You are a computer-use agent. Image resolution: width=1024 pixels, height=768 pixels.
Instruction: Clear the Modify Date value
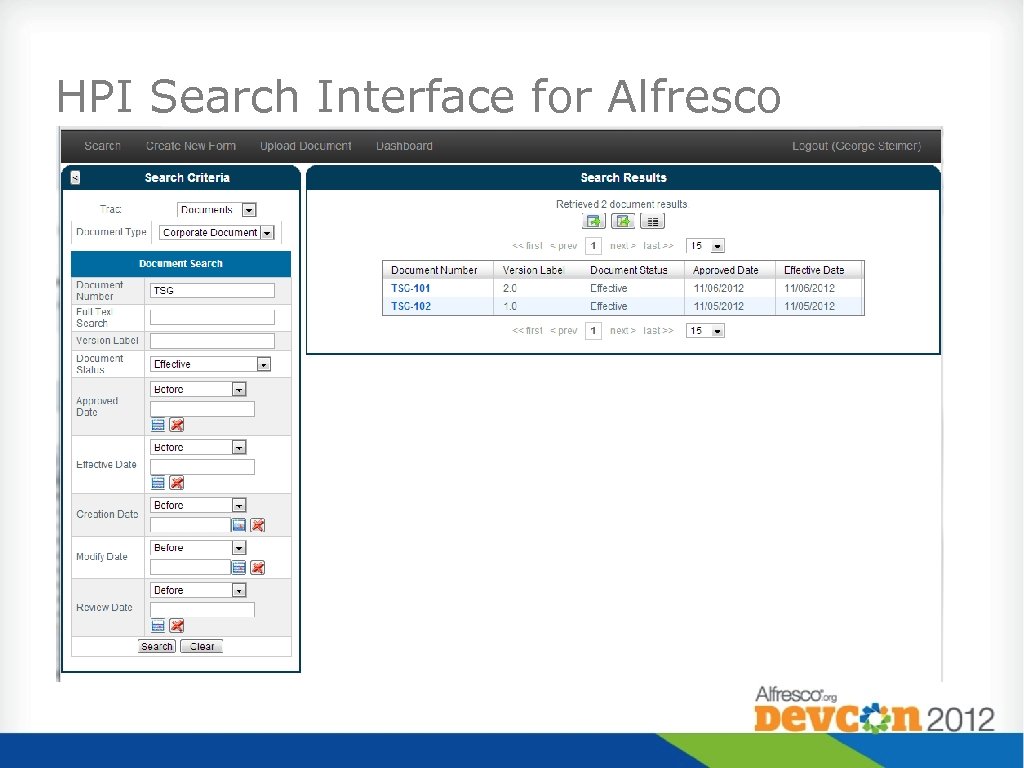pyautogui.click(x=258, y=568)
